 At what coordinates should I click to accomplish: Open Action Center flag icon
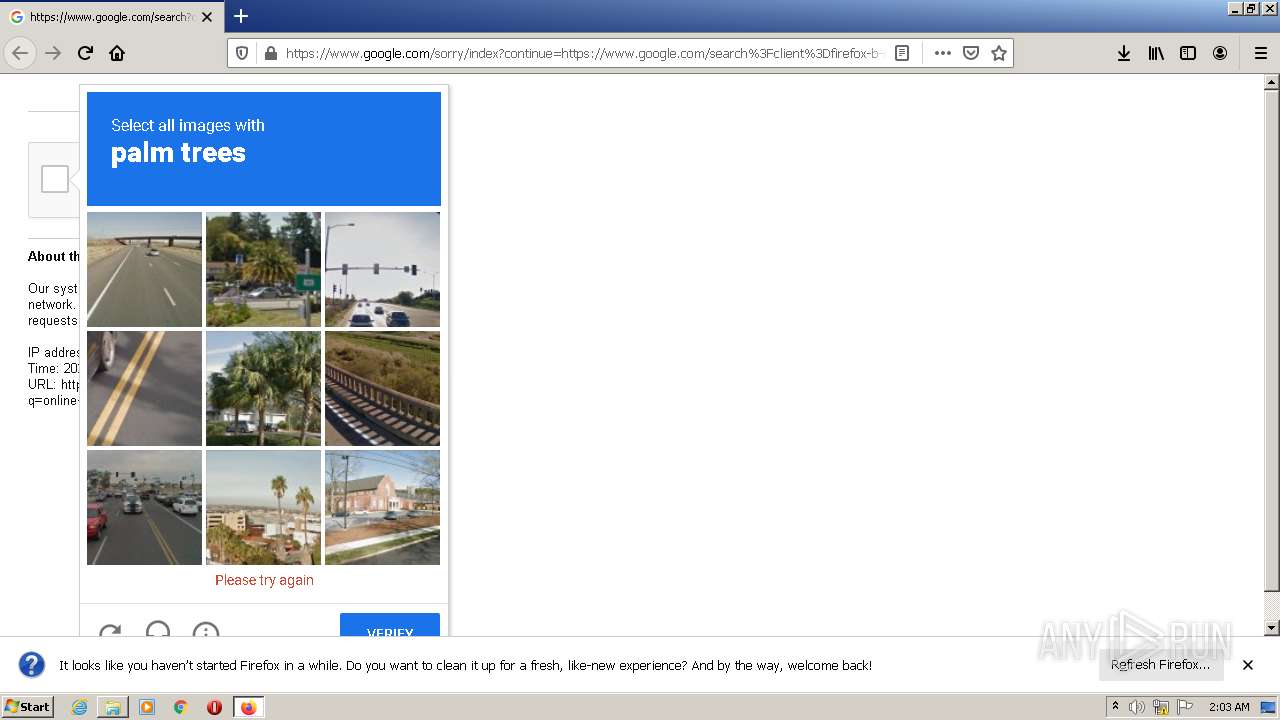coord(1185,707)
